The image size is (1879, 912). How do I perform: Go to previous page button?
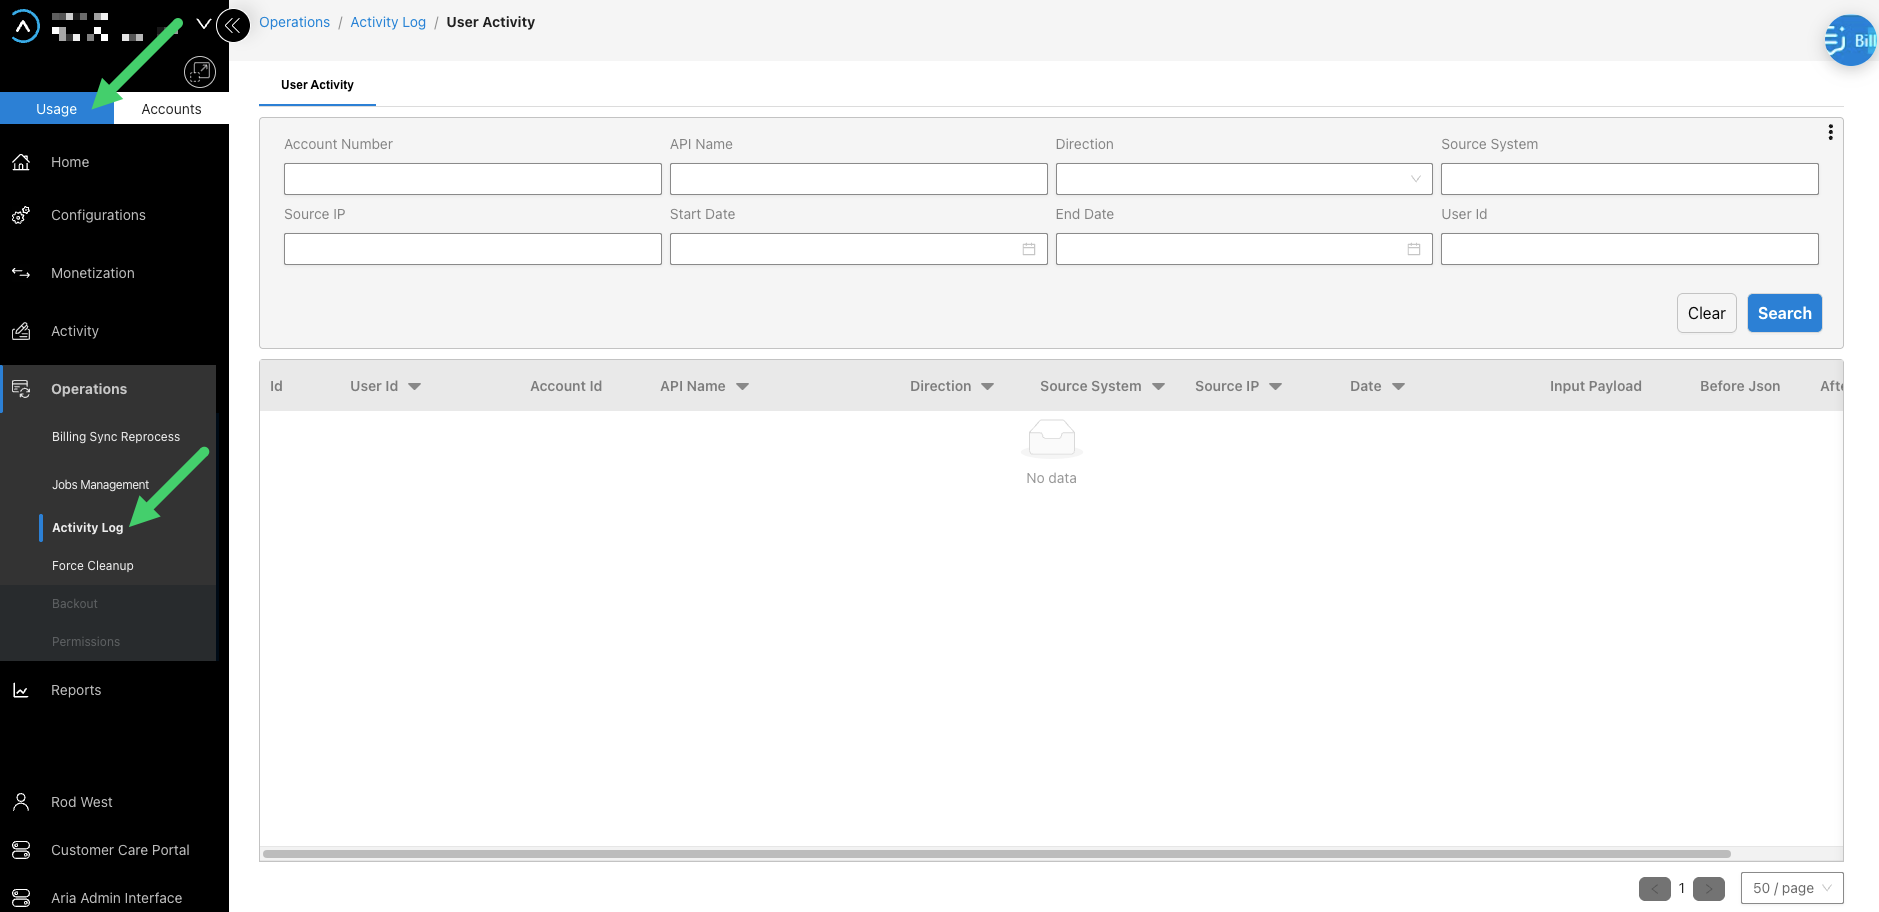pyautogui.click(x=1655, y=888)
